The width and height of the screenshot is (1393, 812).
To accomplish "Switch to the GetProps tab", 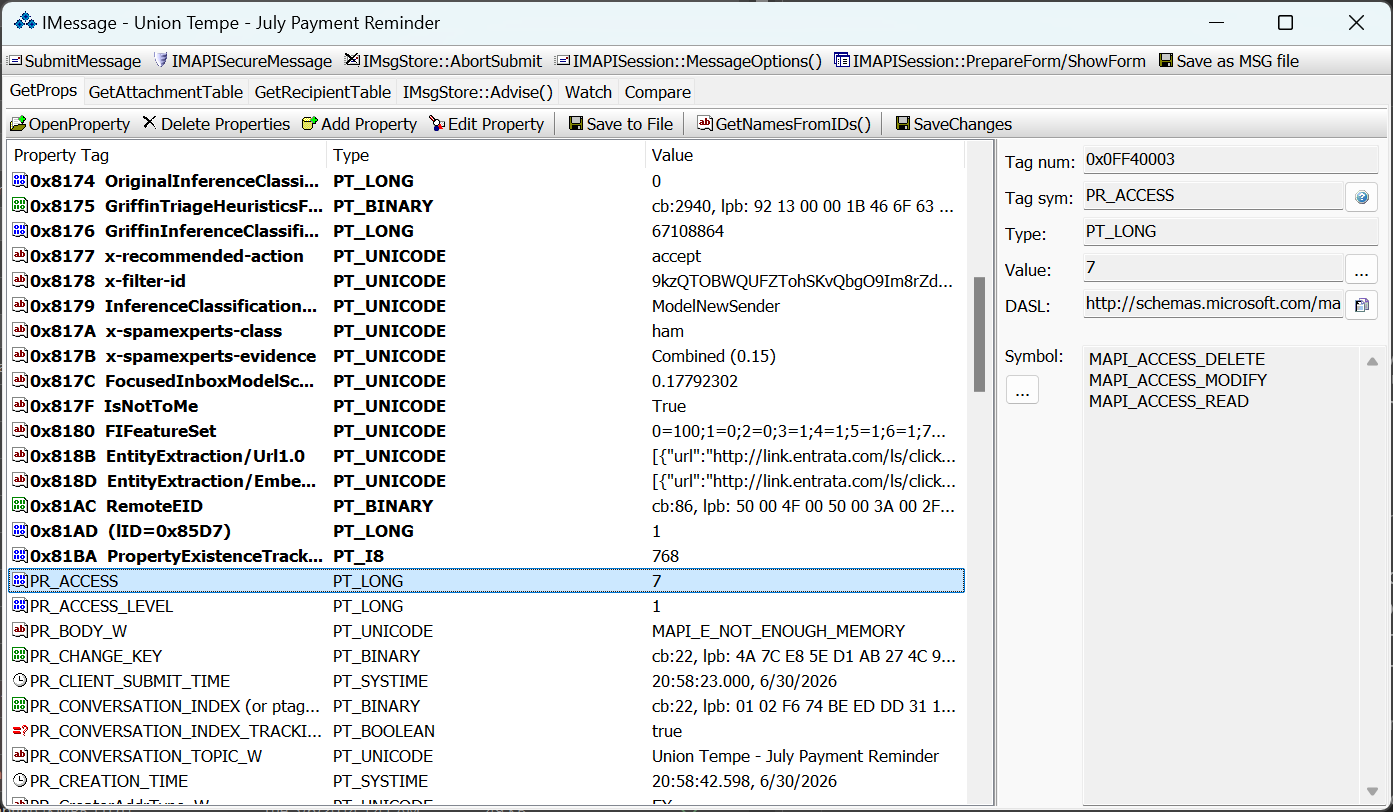I will pos(43,91).
